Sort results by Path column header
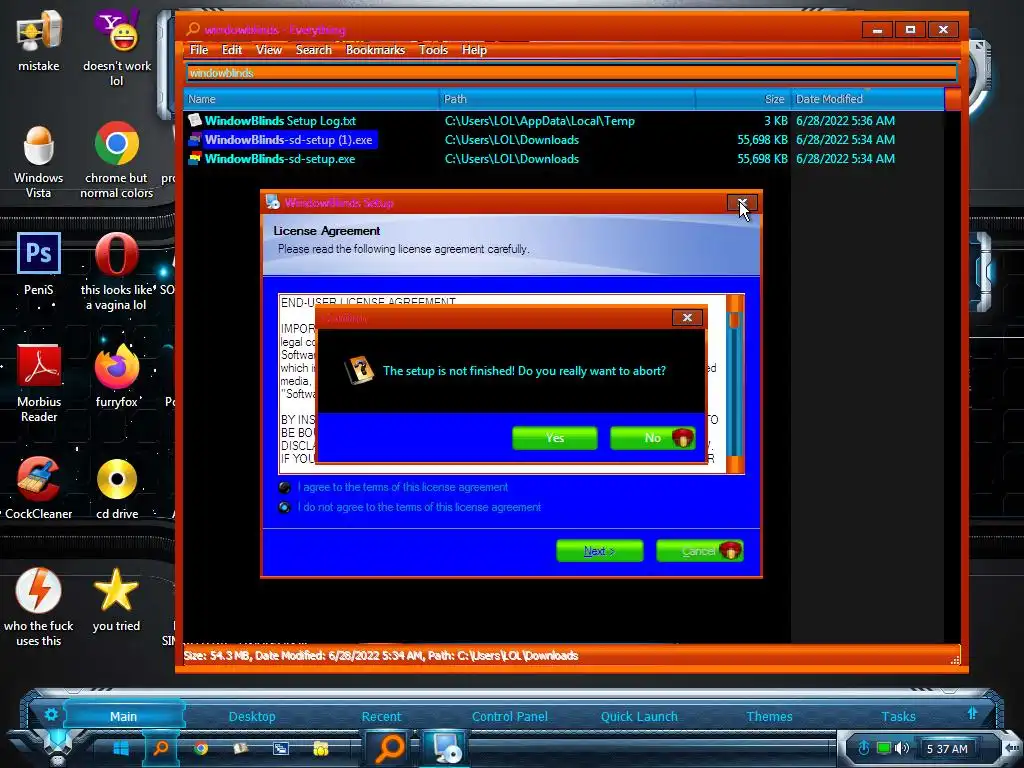Viewport: 1024px width, 768px height. 567,99
